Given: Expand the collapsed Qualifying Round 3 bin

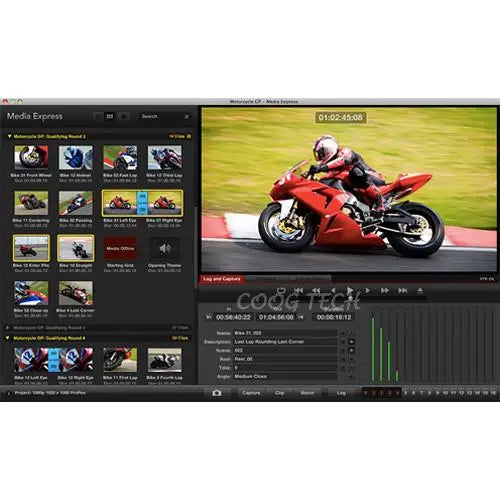Looking at the screenshot, I should 8,328.
